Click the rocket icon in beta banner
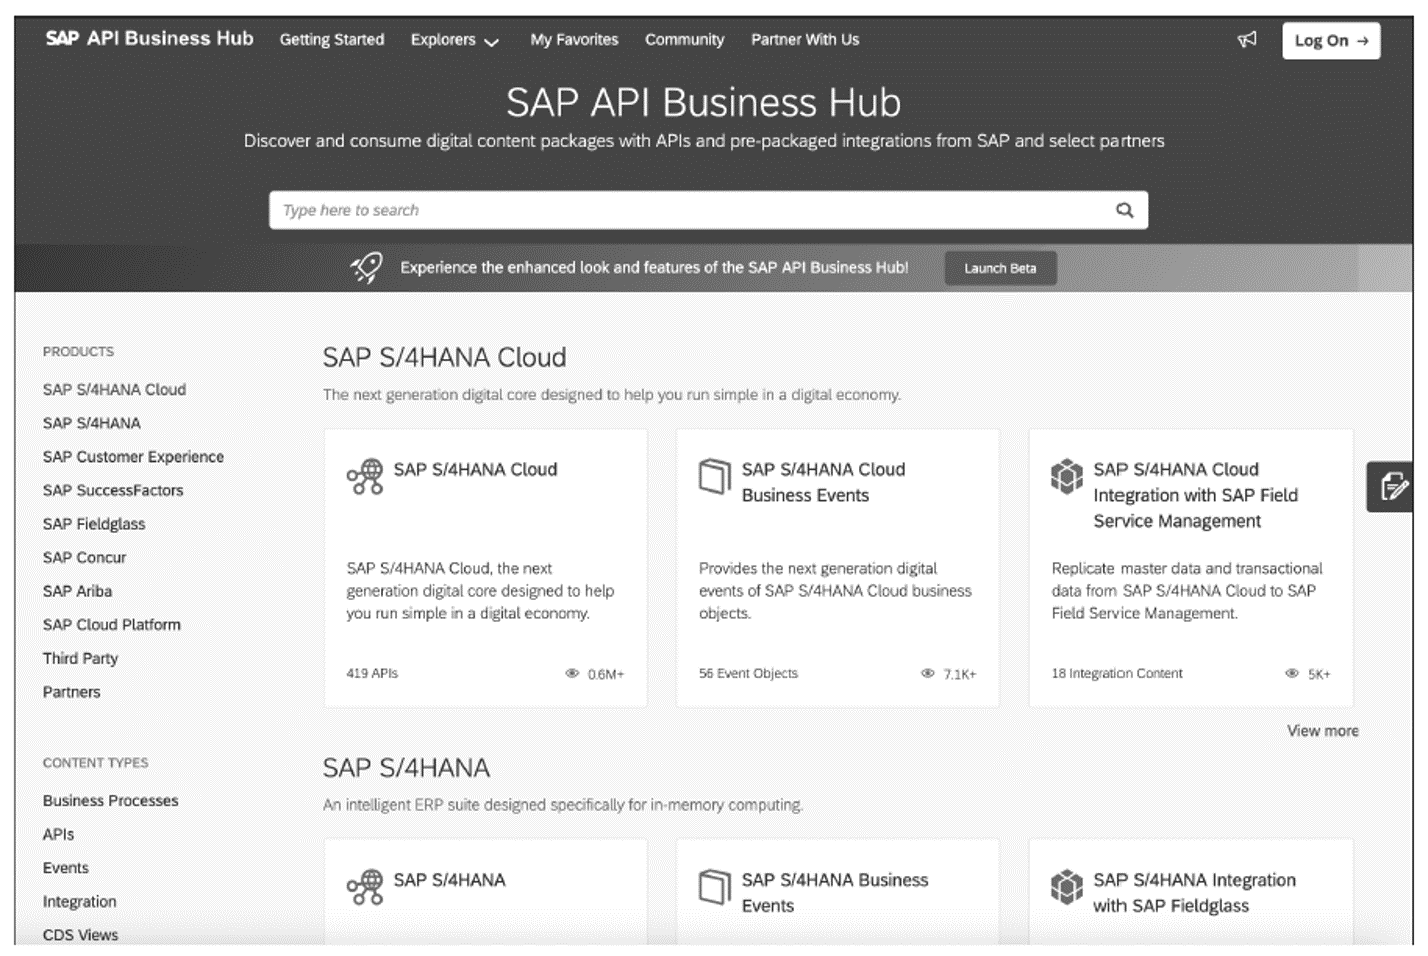 pos(367,267)
